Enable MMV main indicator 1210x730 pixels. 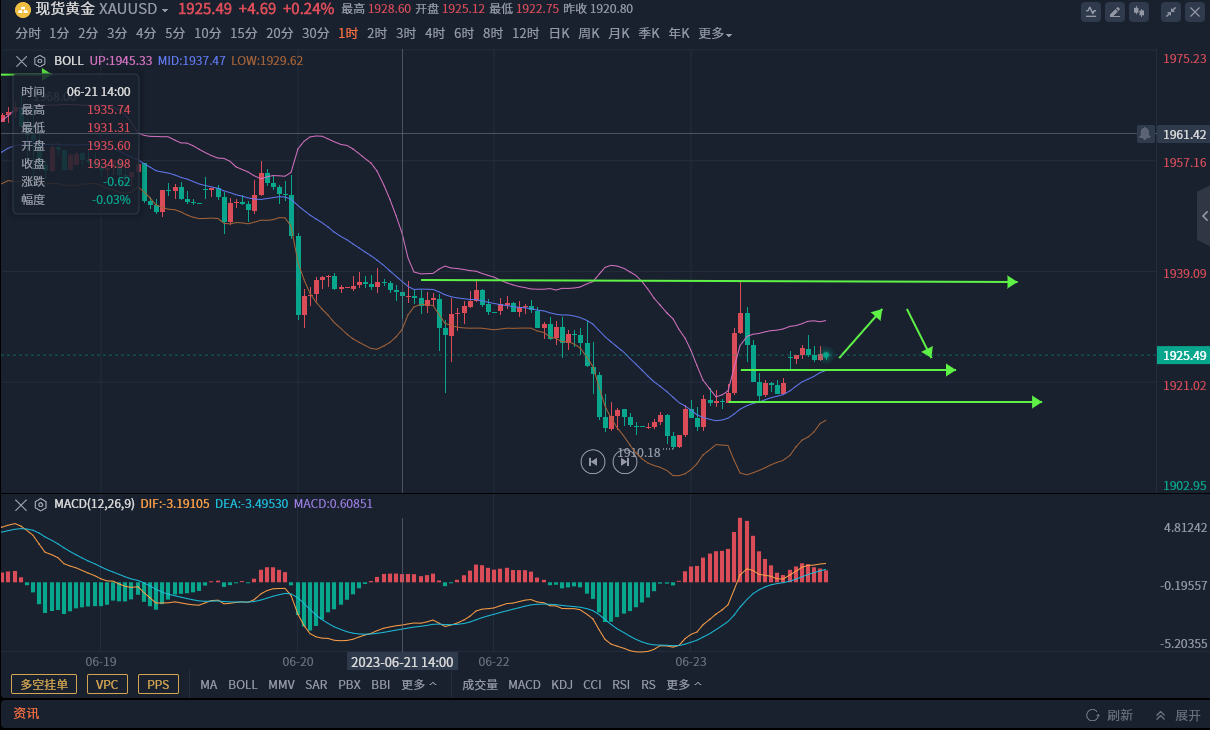[x=281, y=685]
